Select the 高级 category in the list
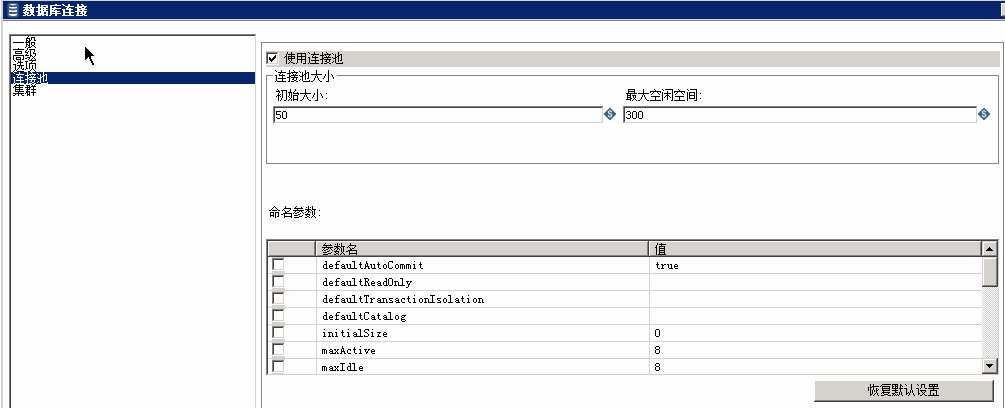 tap(133, 55)
